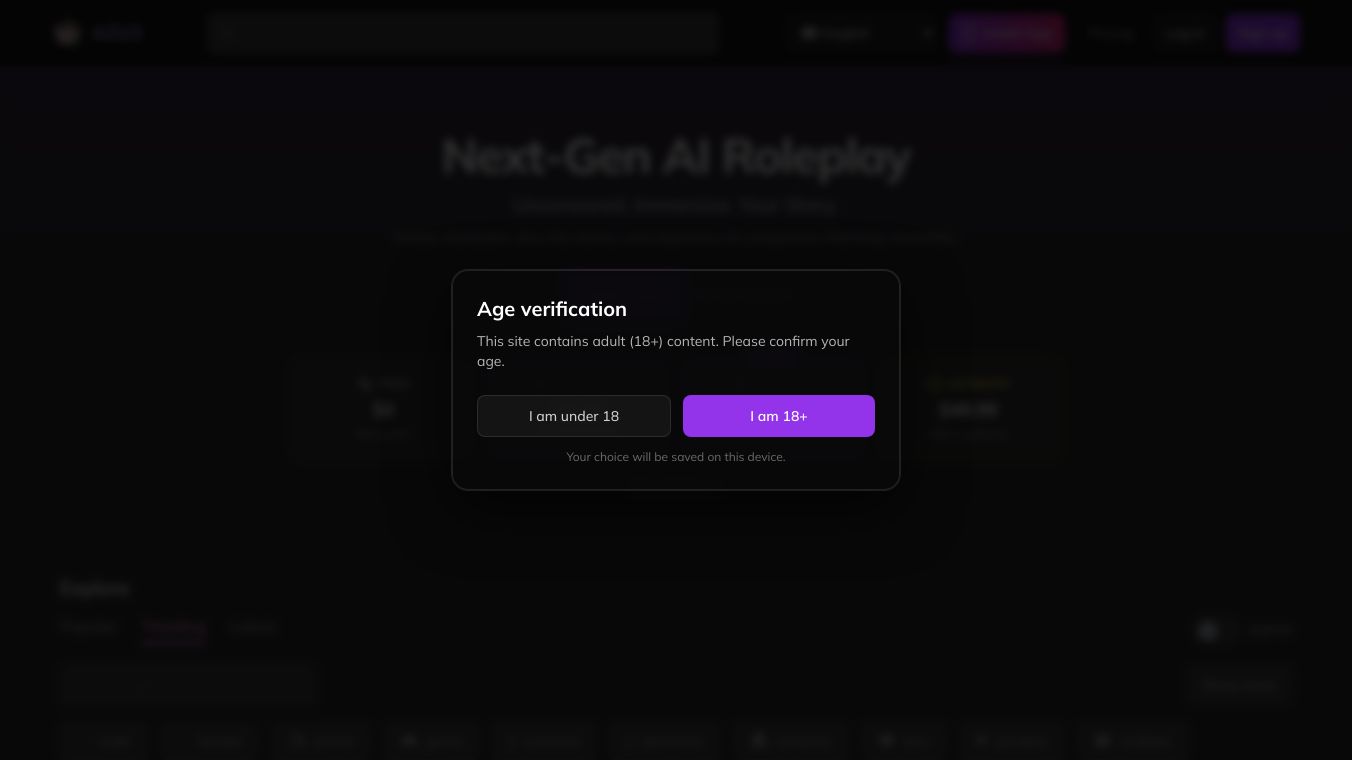Screen dimensions: 1352x760
Task: Switch to the Latest tab under Explore
Action: click(x=252, y=628)
